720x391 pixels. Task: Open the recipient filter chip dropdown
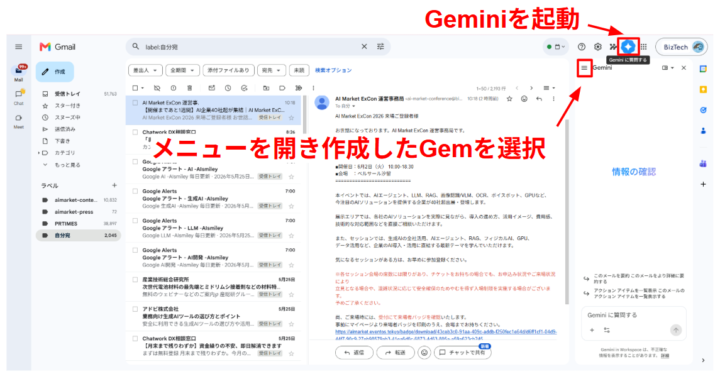[x=271, y=70]
